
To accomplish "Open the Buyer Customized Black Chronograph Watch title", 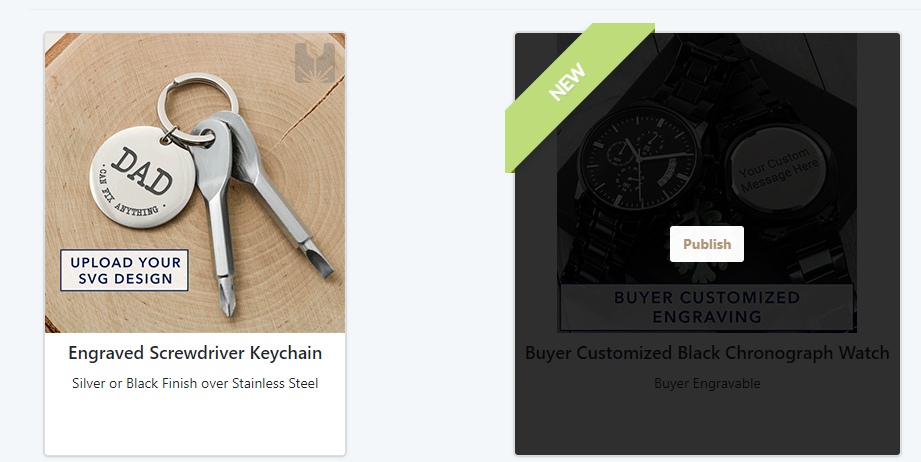I will tap(707, 353).
